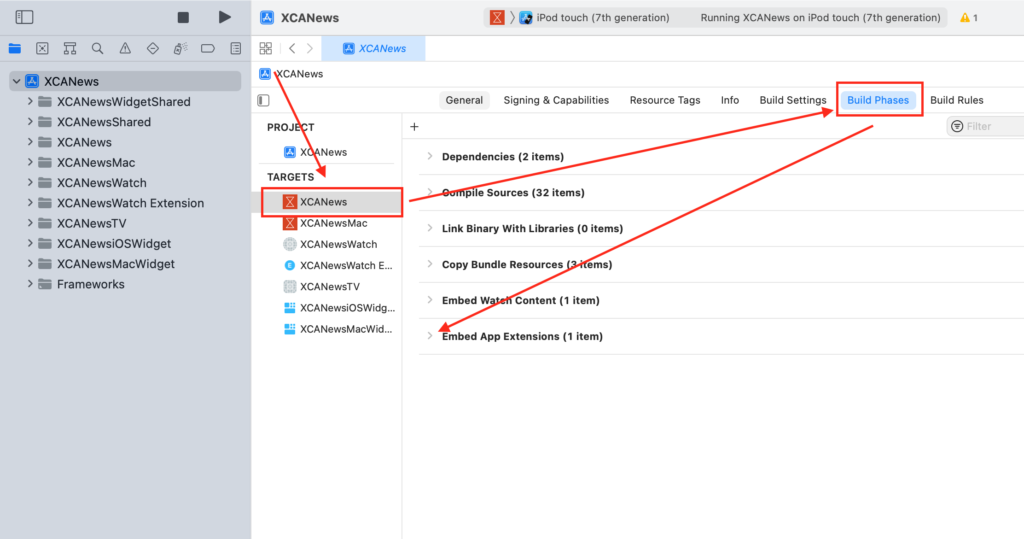
Task: Select the XCANewsMacWidget target
Action: pos(338,329)
